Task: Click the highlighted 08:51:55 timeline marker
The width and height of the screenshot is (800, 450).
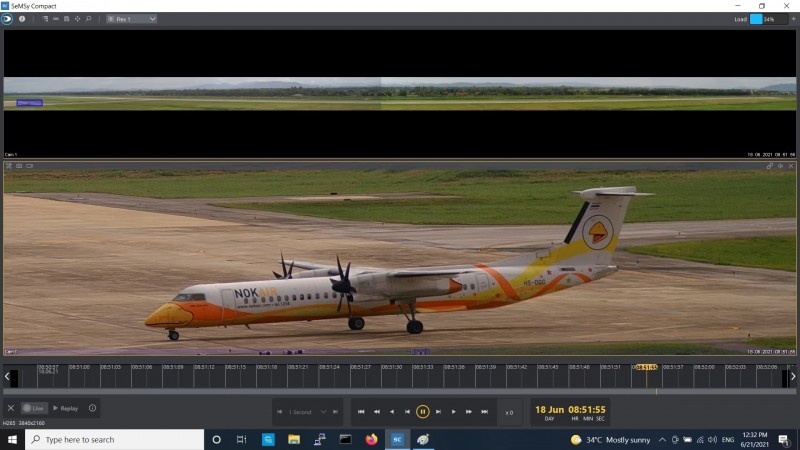Action: (646, 367)
